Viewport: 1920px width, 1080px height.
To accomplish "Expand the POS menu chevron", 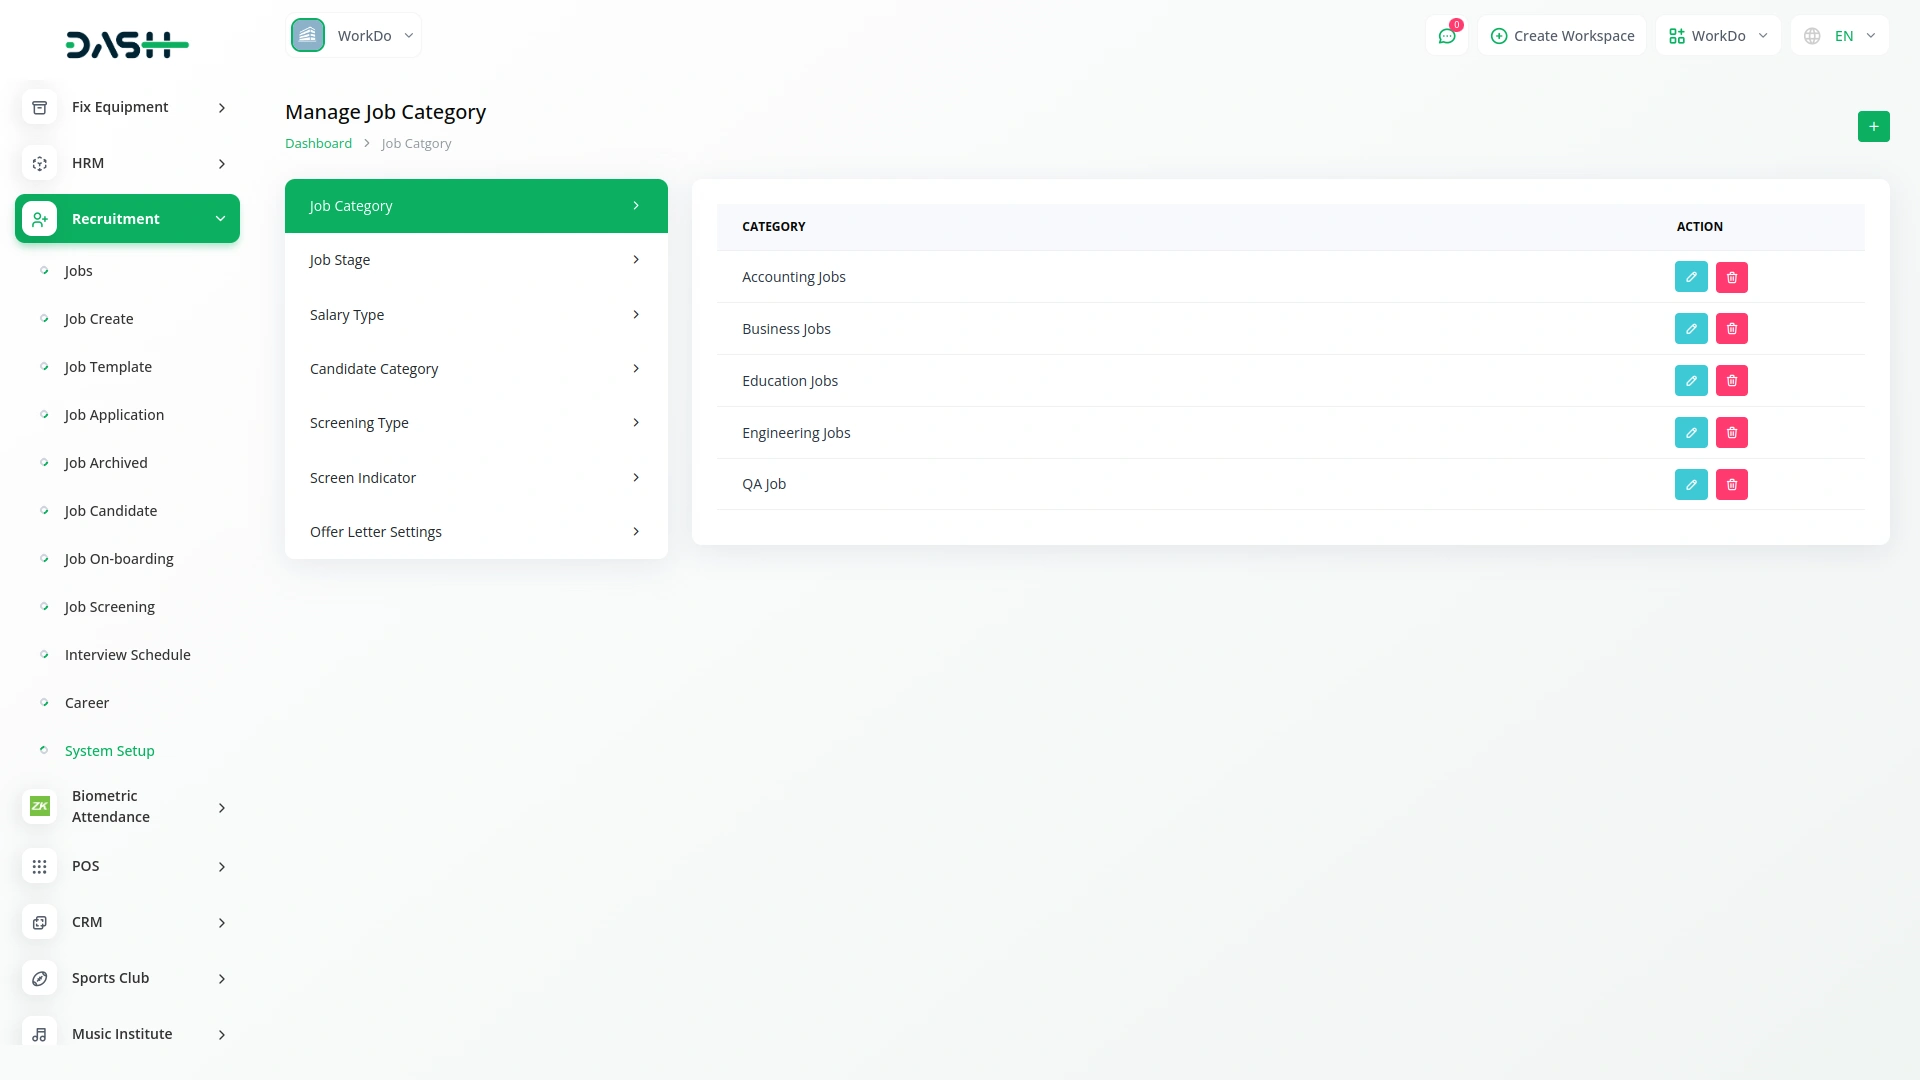I will (x=222, y=867).
